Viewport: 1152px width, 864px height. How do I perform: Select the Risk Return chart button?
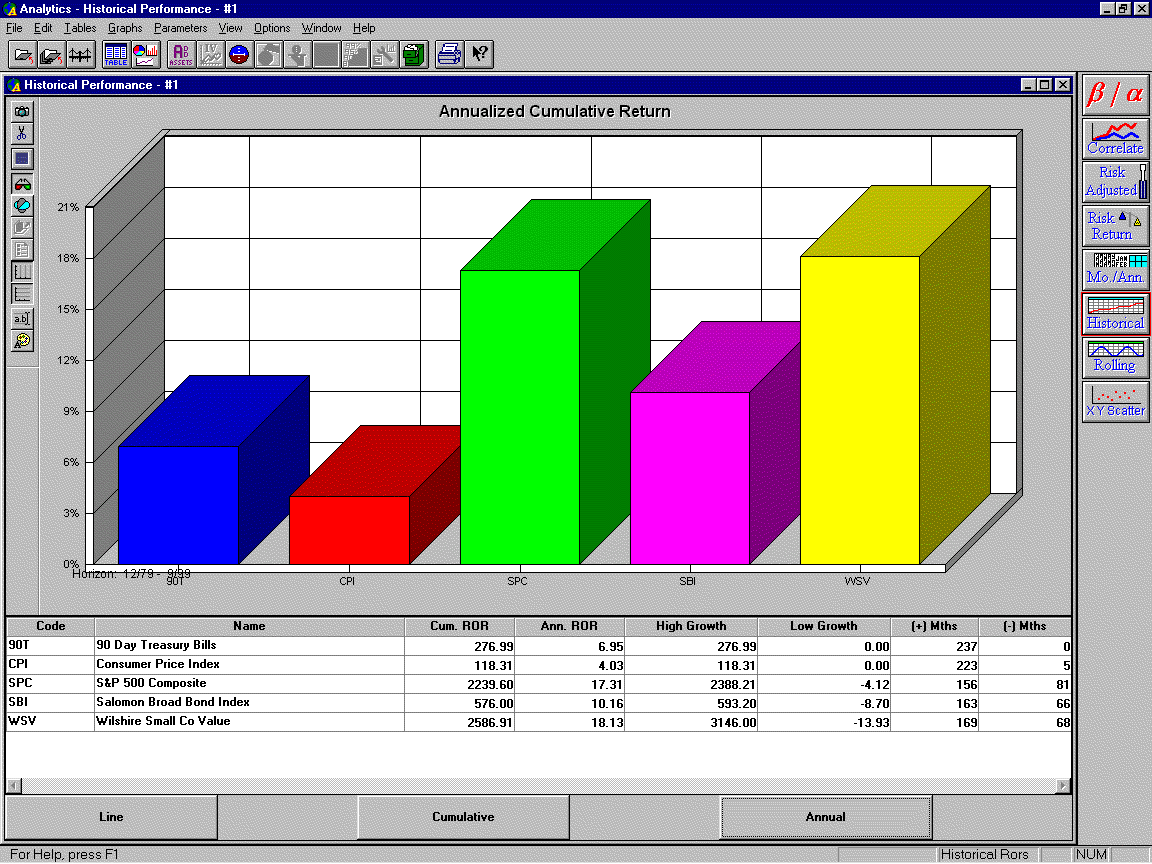pos(1115,225)
